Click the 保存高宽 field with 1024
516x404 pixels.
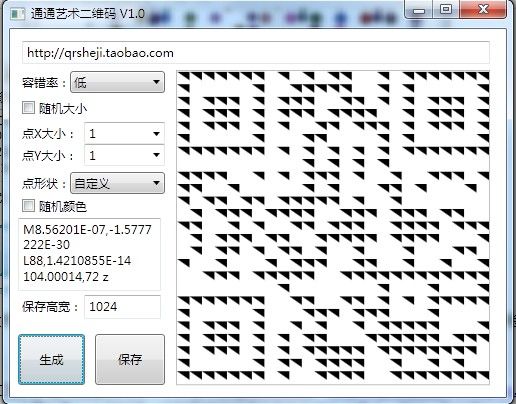[122, 307]
